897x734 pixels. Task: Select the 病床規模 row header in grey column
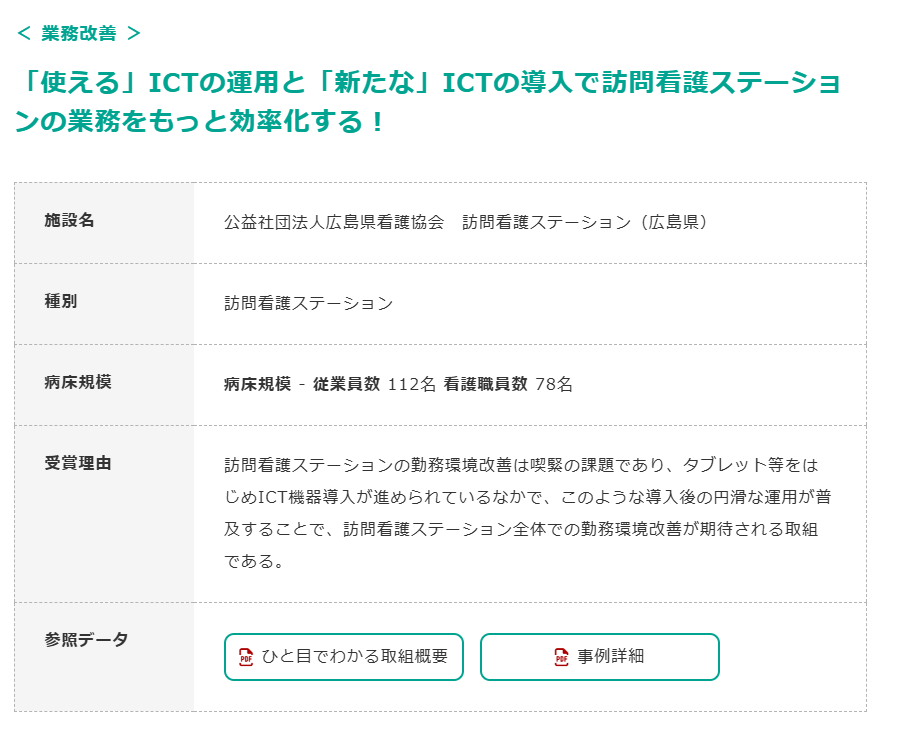(x=78, y=382)
